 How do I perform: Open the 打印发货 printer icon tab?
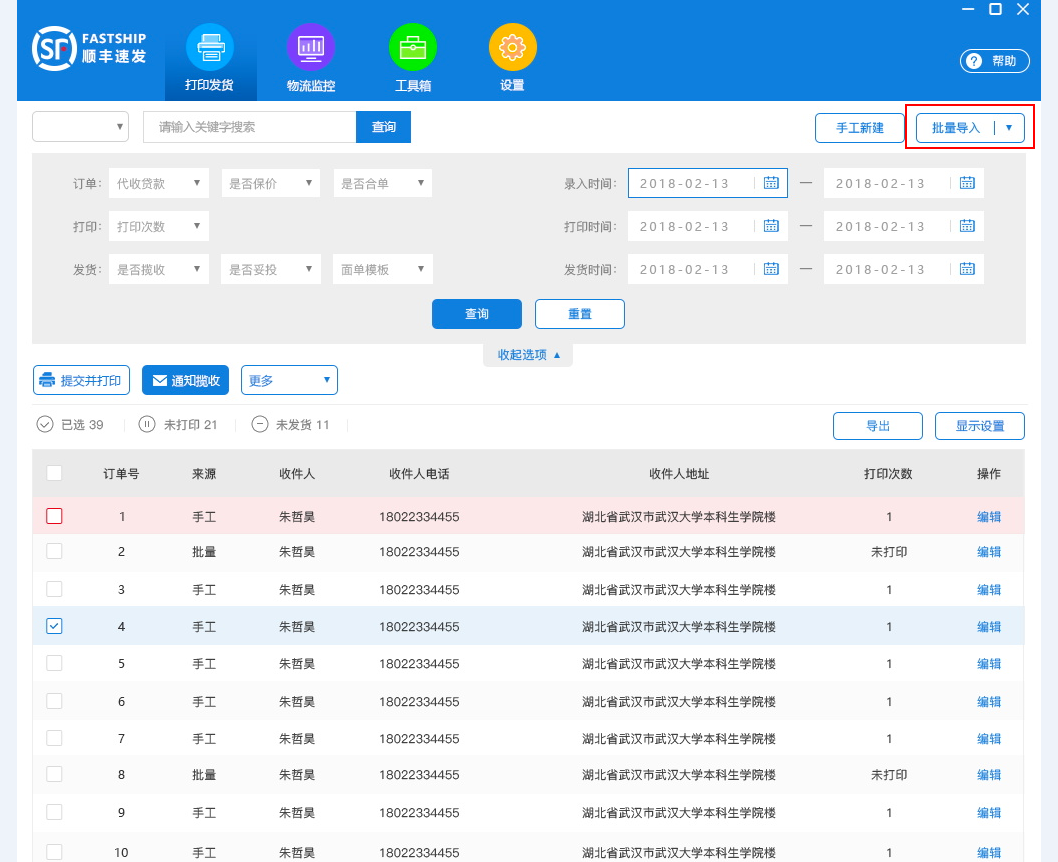(209, 48)
